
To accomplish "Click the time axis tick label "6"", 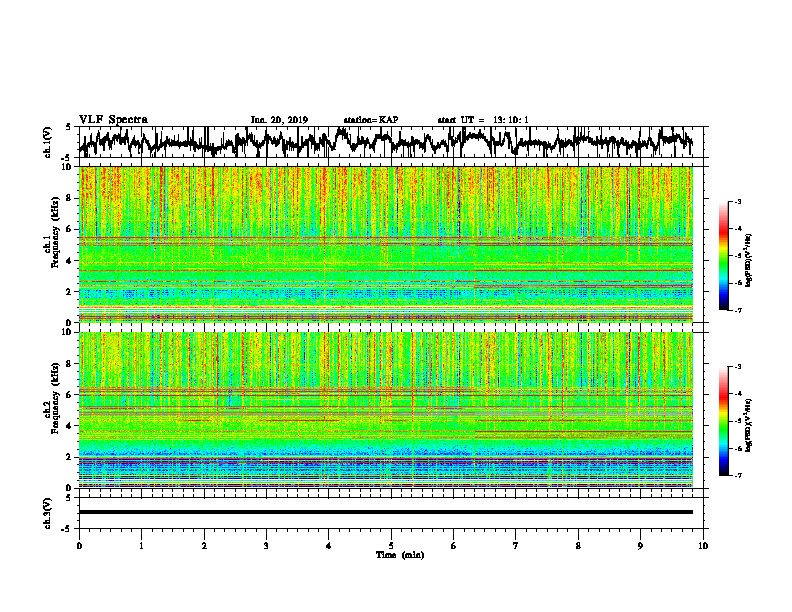I will 453,546.
